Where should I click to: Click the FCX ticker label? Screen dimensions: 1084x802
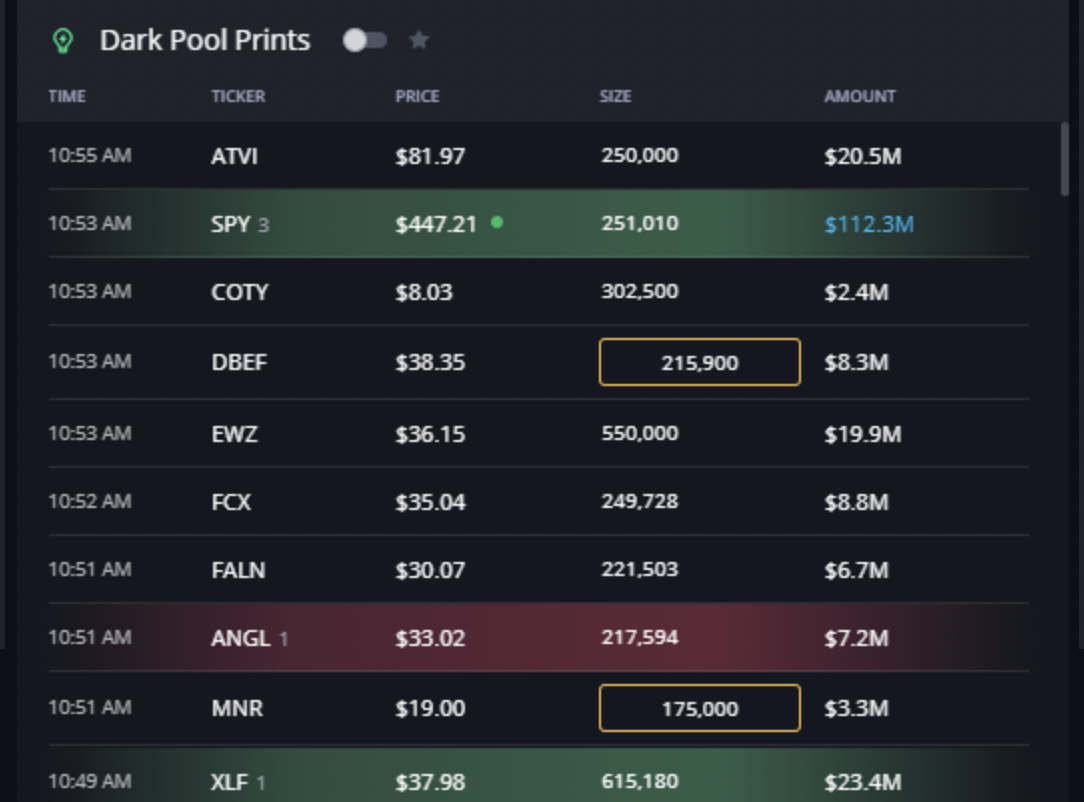click(x=233, y=500)
